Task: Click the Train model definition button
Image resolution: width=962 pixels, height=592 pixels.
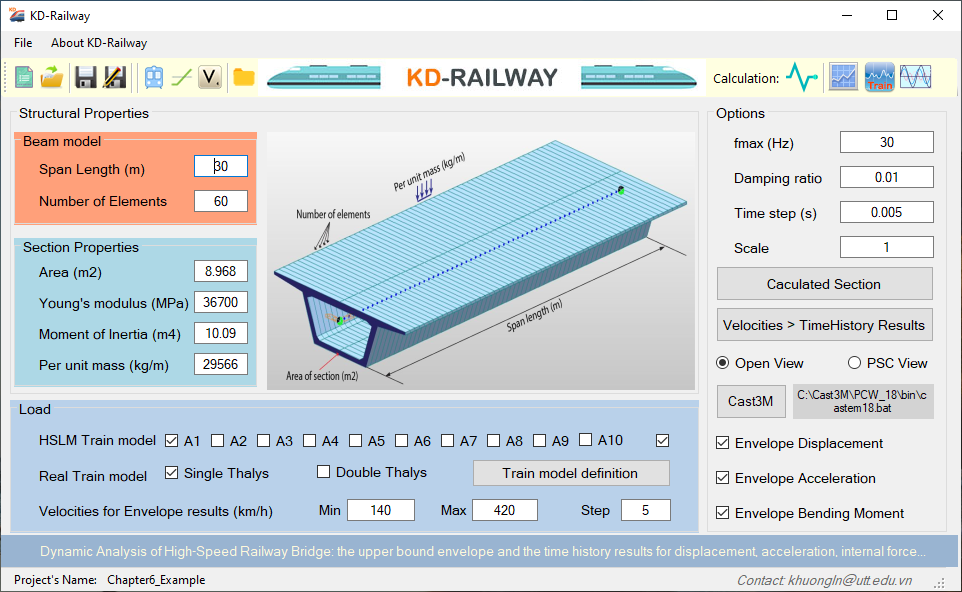Action: coord(570,473)
